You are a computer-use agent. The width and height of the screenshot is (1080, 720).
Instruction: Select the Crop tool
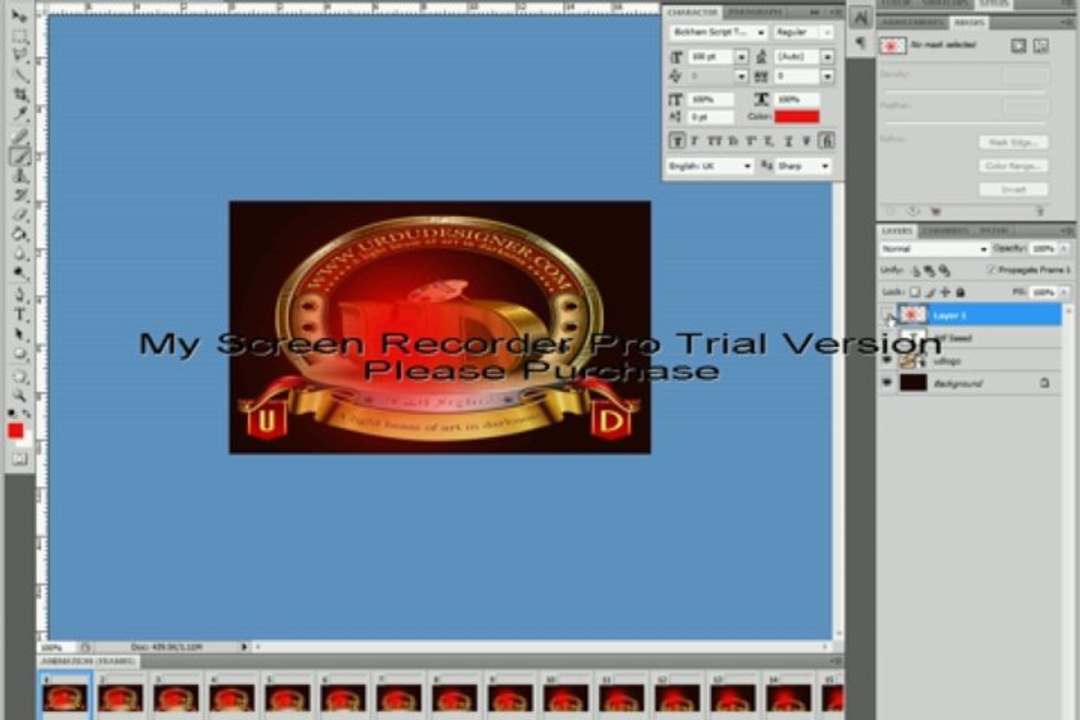coord(19,94)
